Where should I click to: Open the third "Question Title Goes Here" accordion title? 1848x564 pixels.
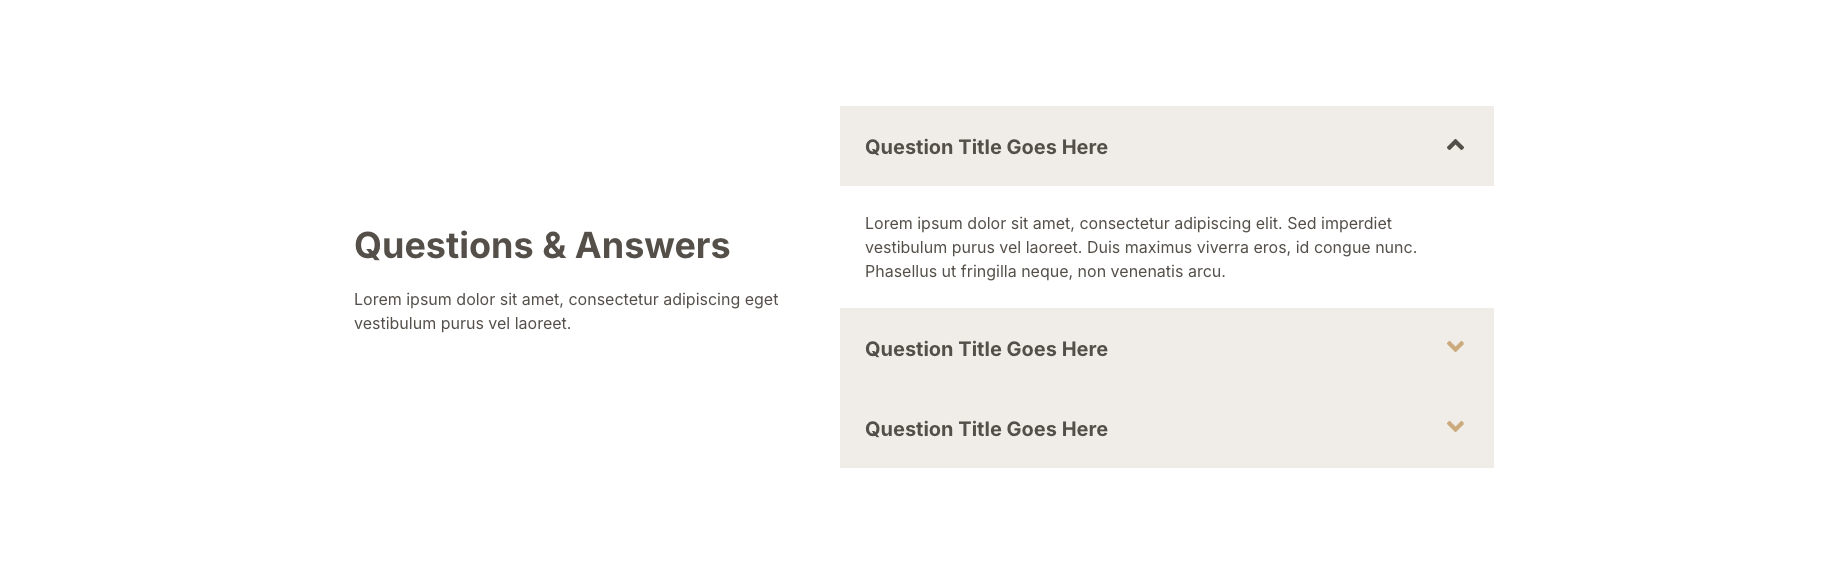pyautogui.click(x=985, y=429)
